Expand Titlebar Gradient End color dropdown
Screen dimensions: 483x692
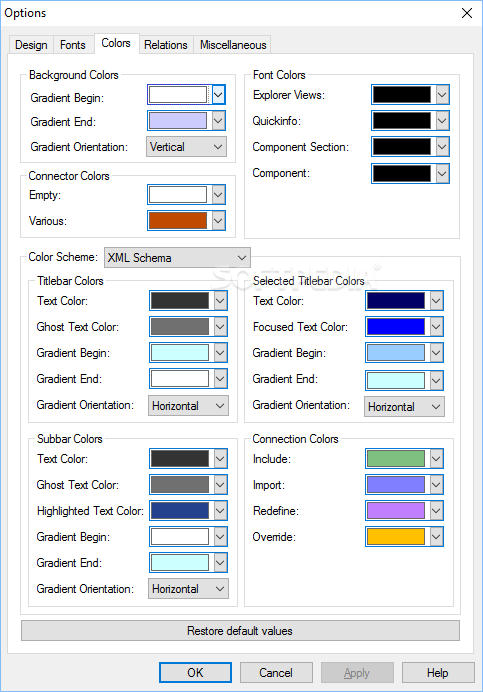pyautogui.click(x=221, y=379)
